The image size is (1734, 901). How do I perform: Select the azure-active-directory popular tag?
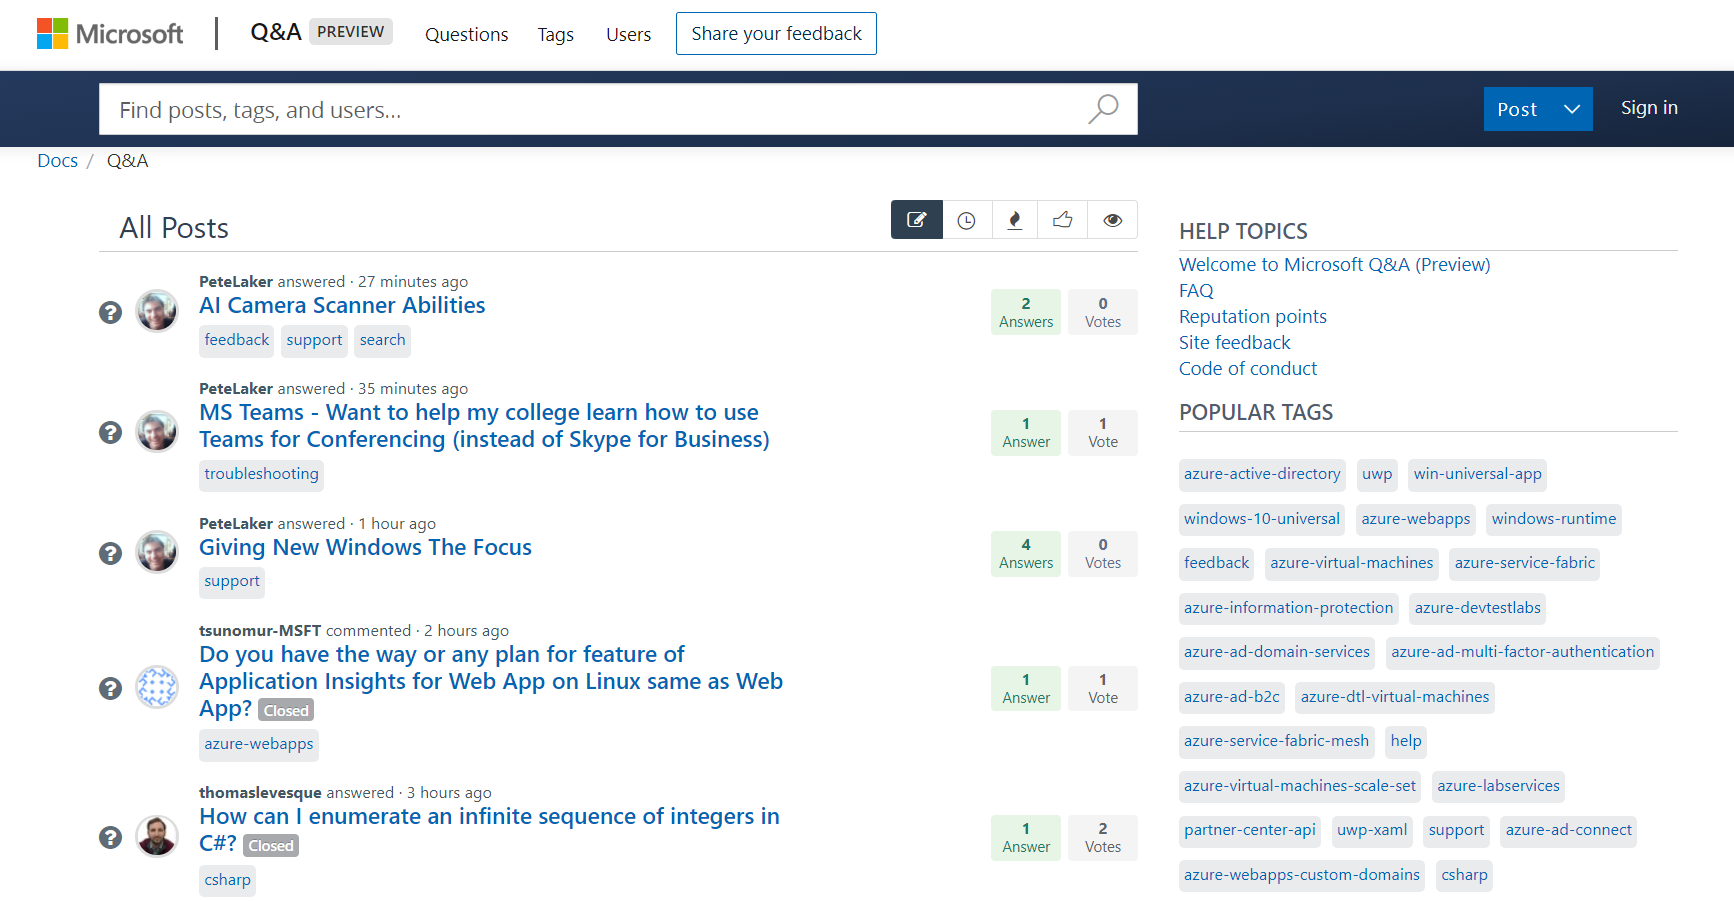tap(1261, 474)
